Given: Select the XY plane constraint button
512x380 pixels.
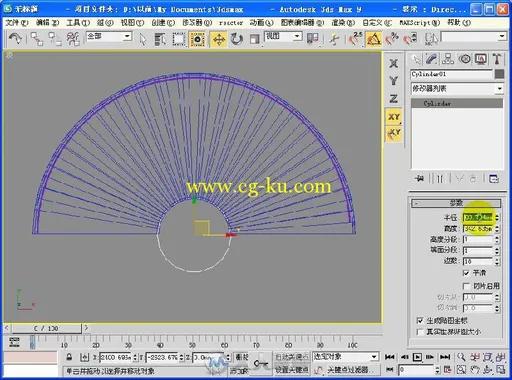Looking at the screenshot, I should point(394,117).
